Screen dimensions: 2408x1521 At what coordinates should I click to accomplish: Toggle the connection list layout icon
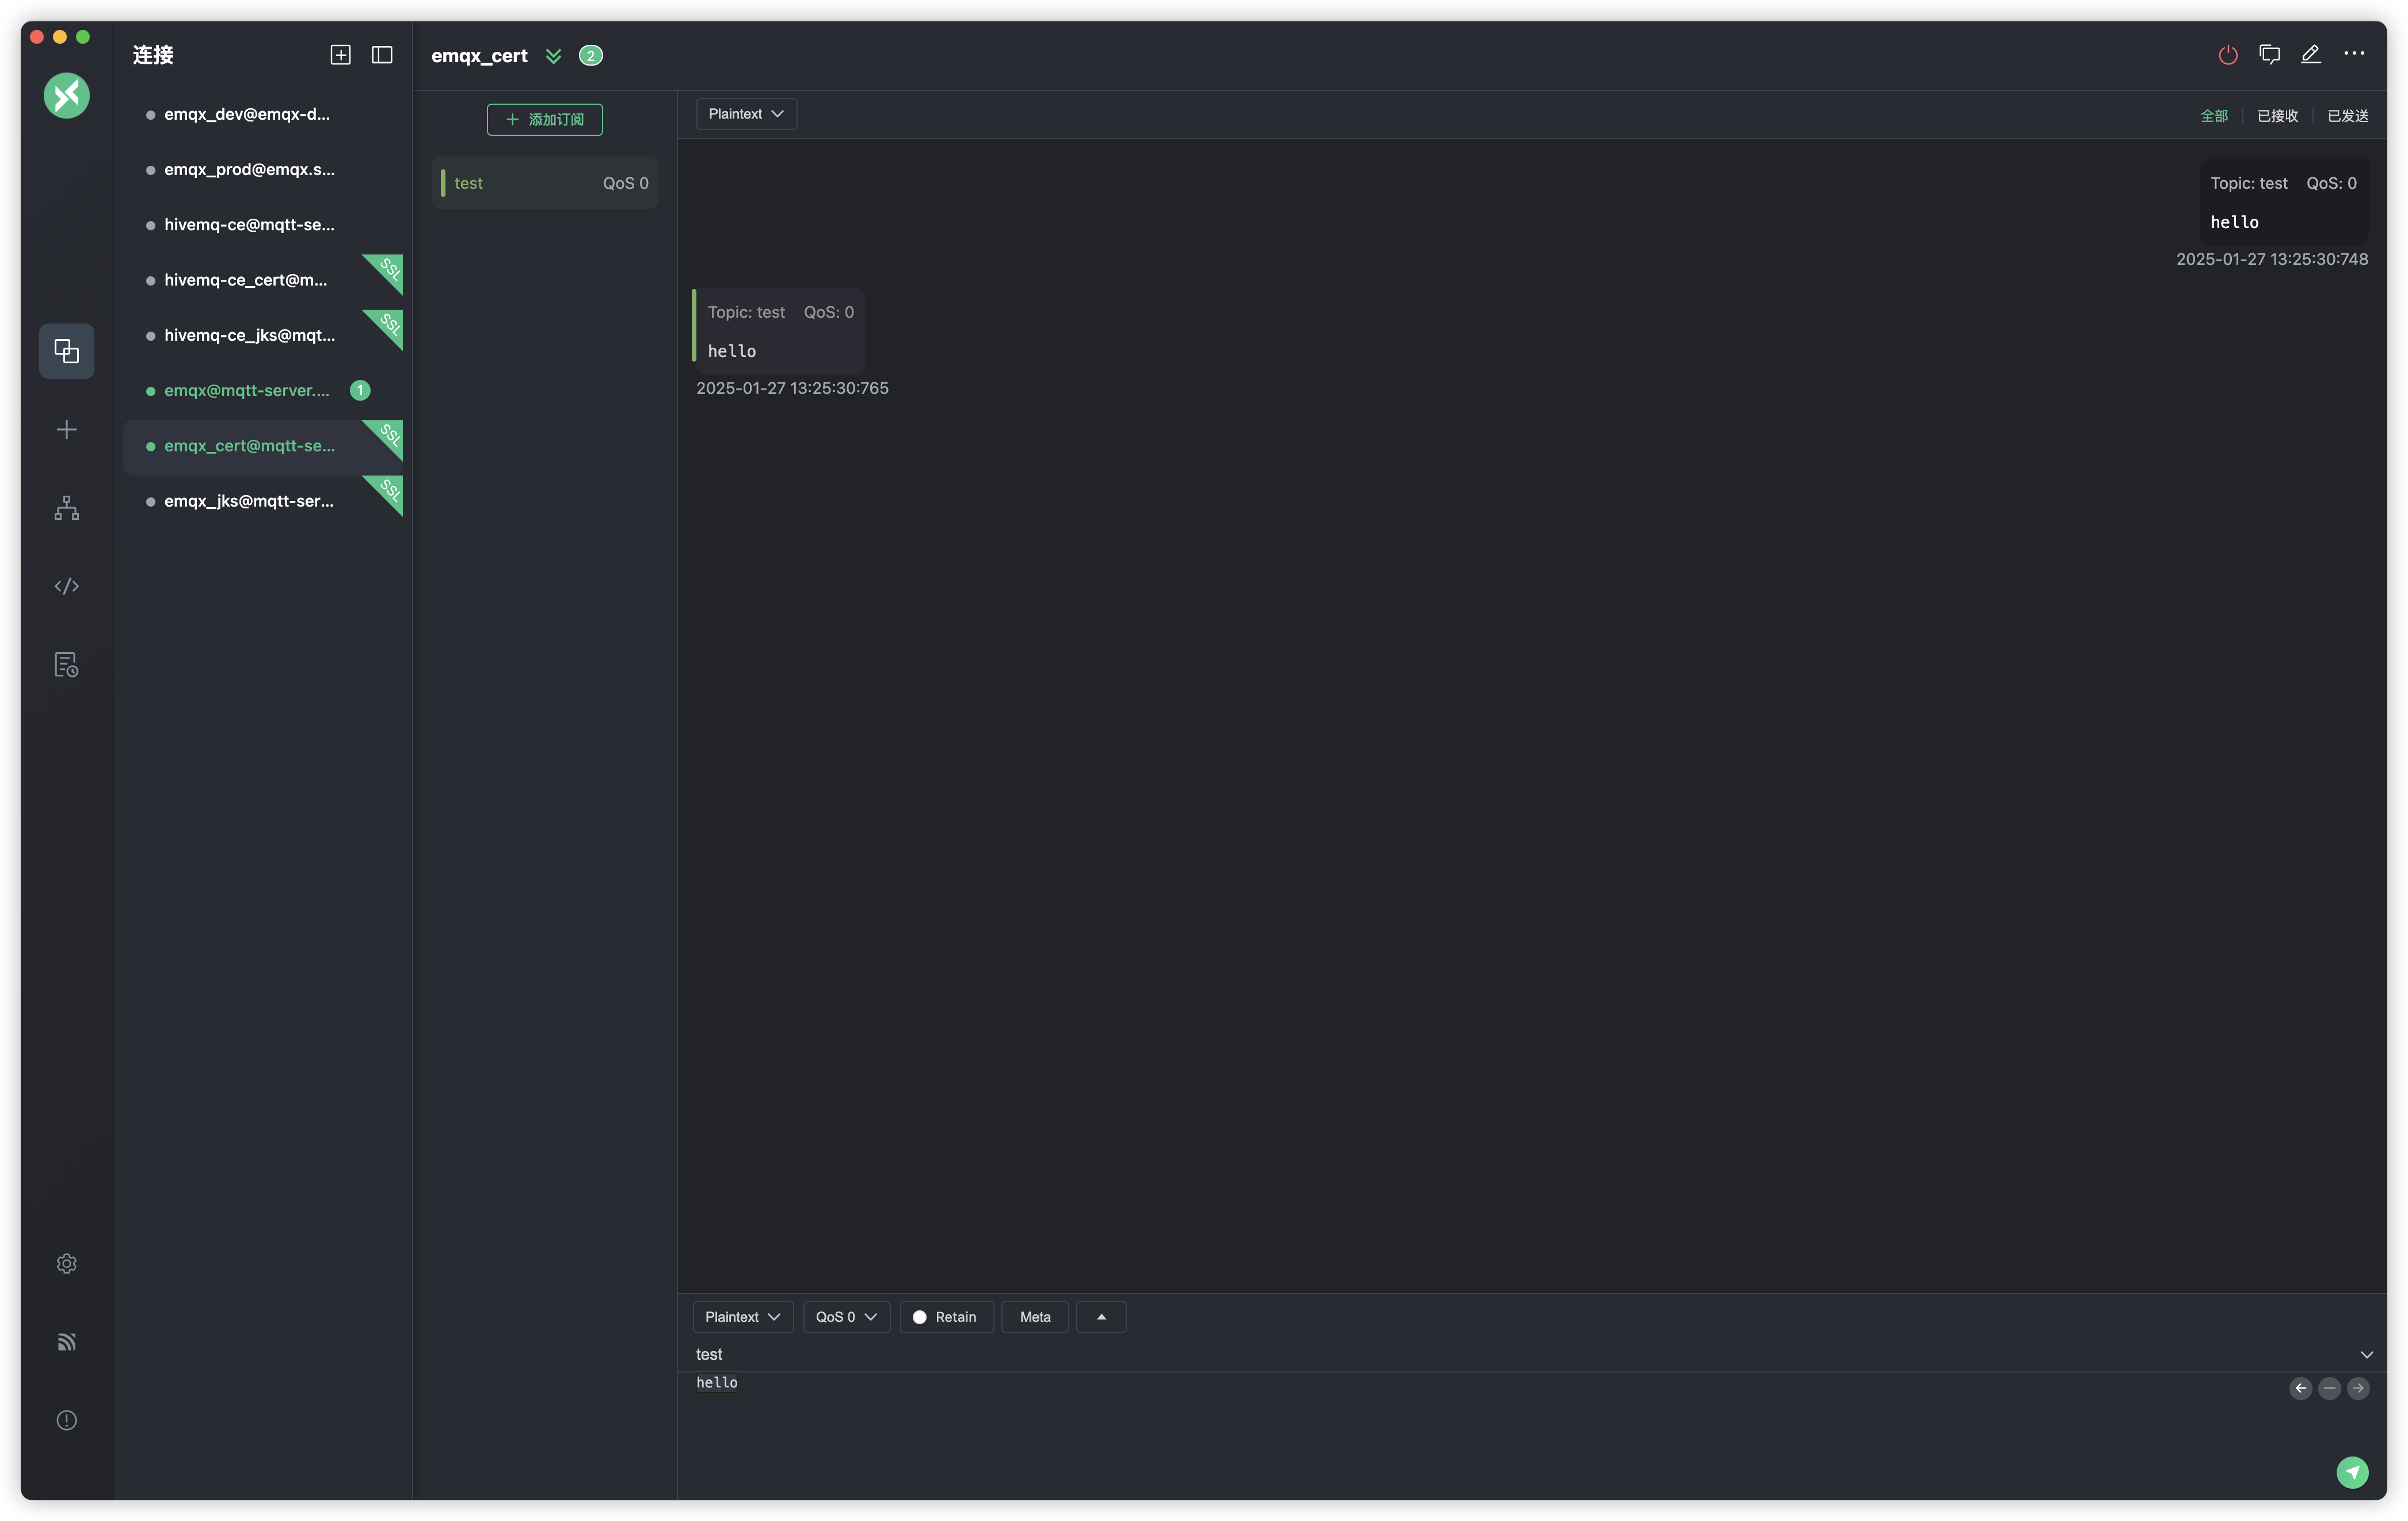tap(382, 55)
